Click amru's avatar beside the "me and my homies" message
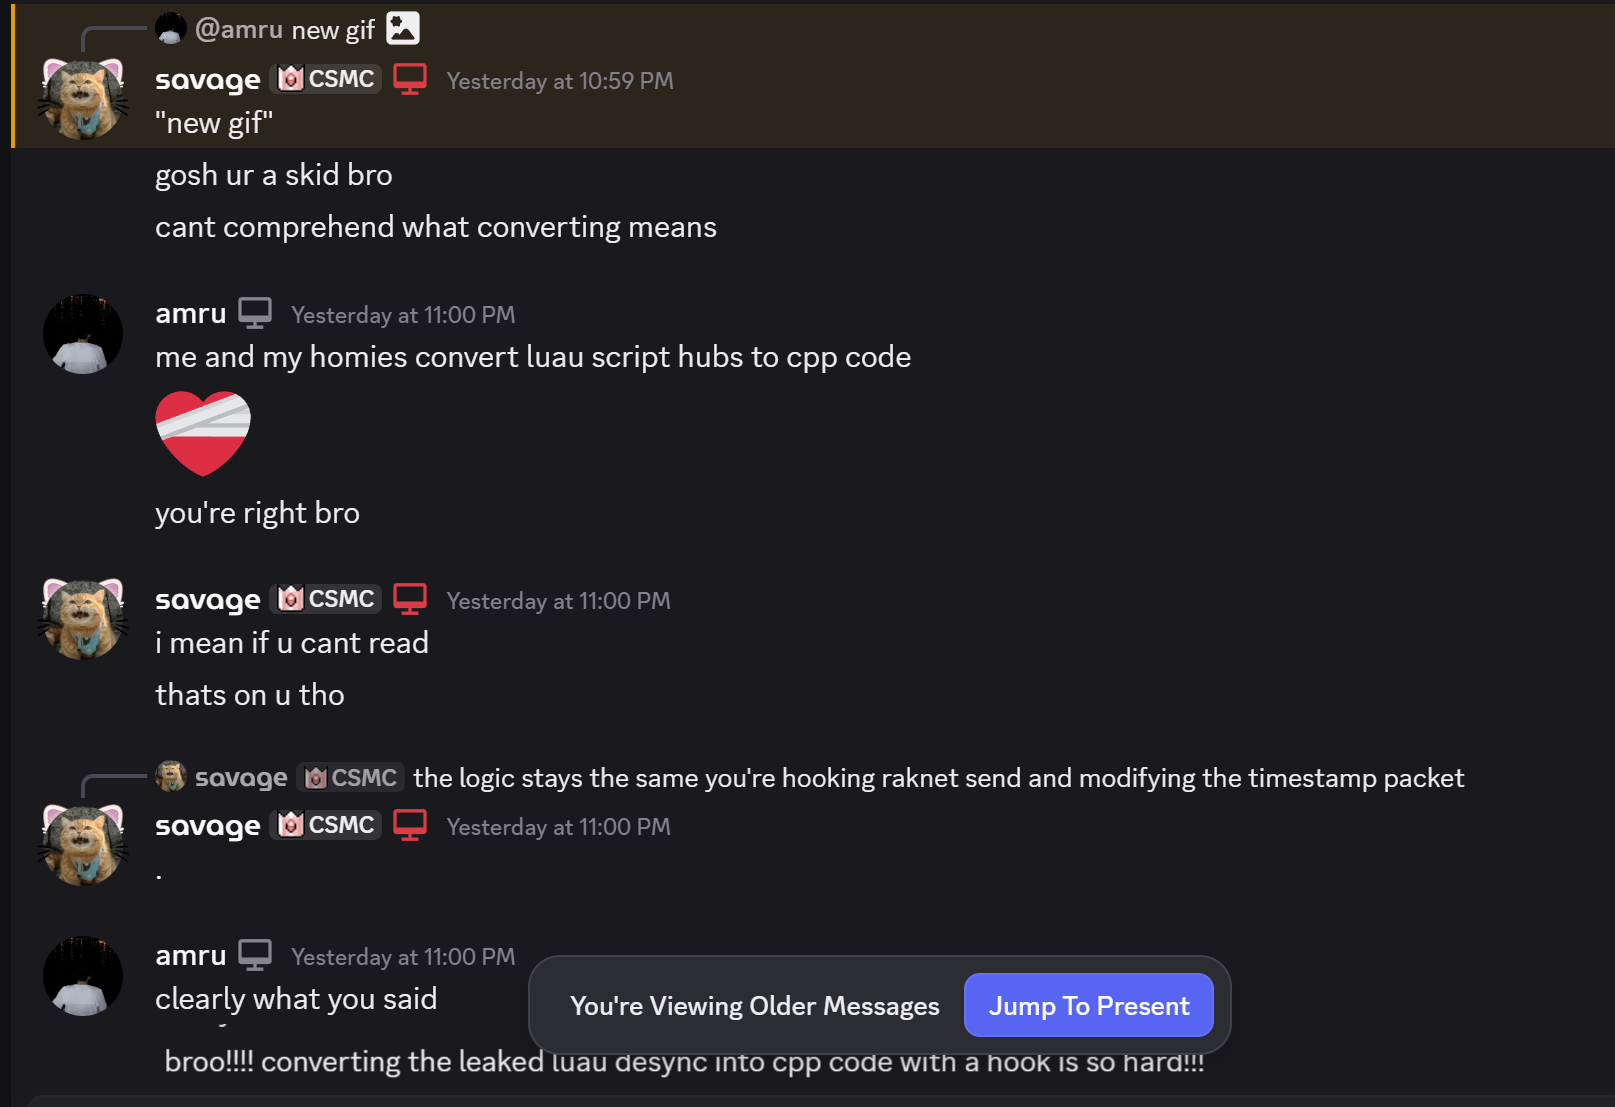Viewport: 1615px width, 1107px height. 83,334
